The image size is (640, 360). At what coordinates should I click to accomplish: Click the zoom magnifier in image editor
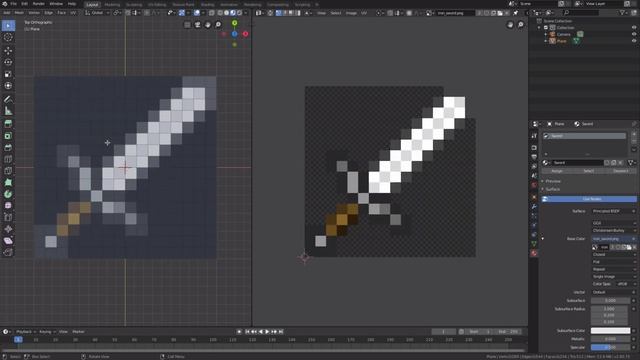point(521,25)
